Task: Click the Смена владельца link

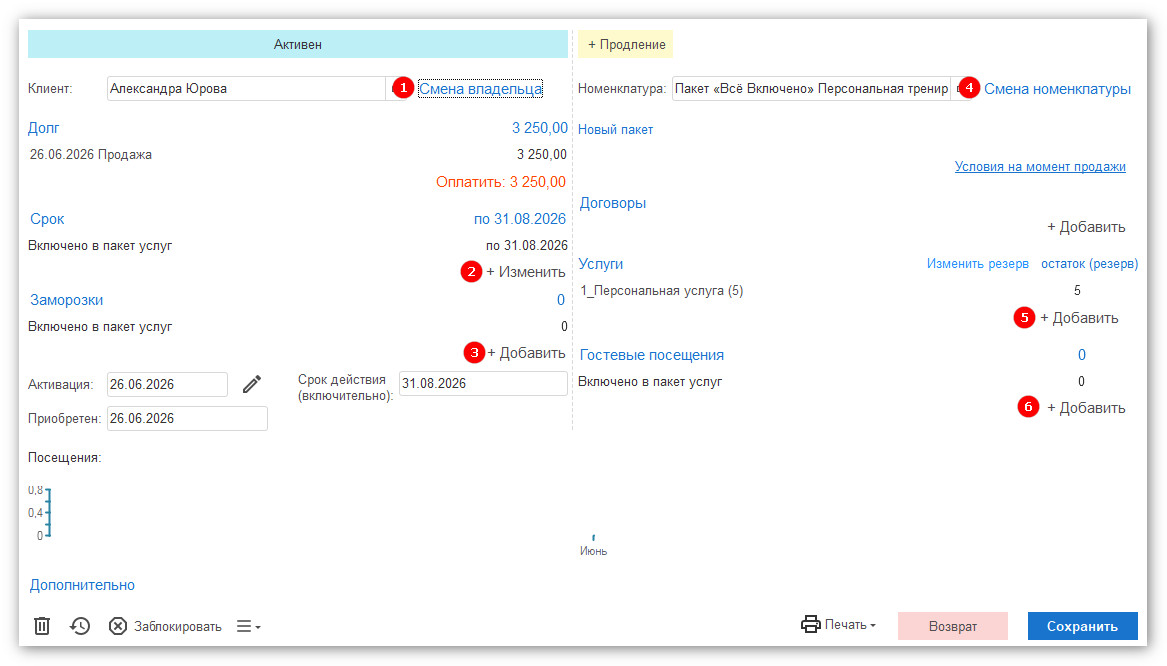Action: (x=480, y=89)
